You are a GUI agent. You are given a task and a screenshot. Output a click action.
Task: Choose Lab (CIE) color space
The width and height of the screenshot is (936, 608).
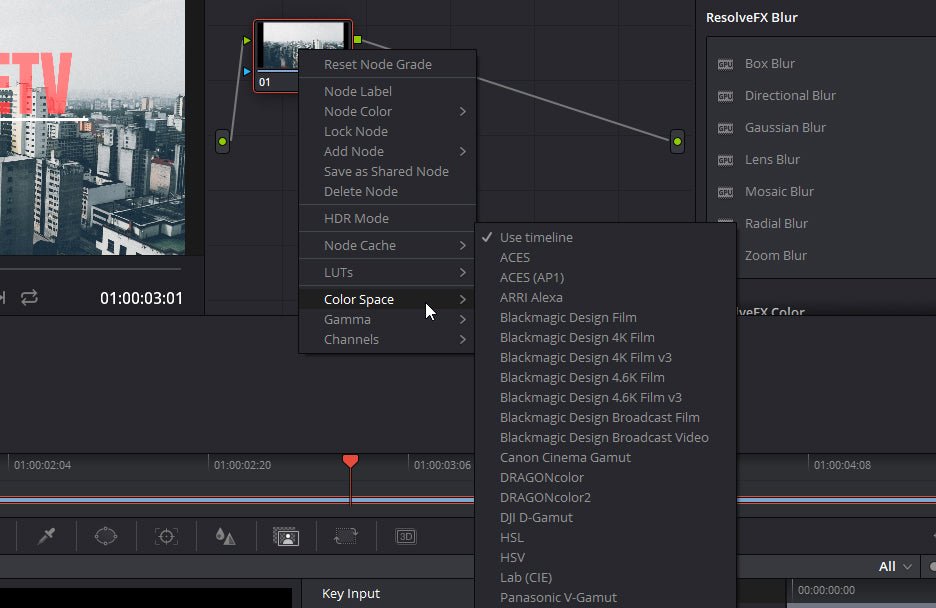(605, 577)
